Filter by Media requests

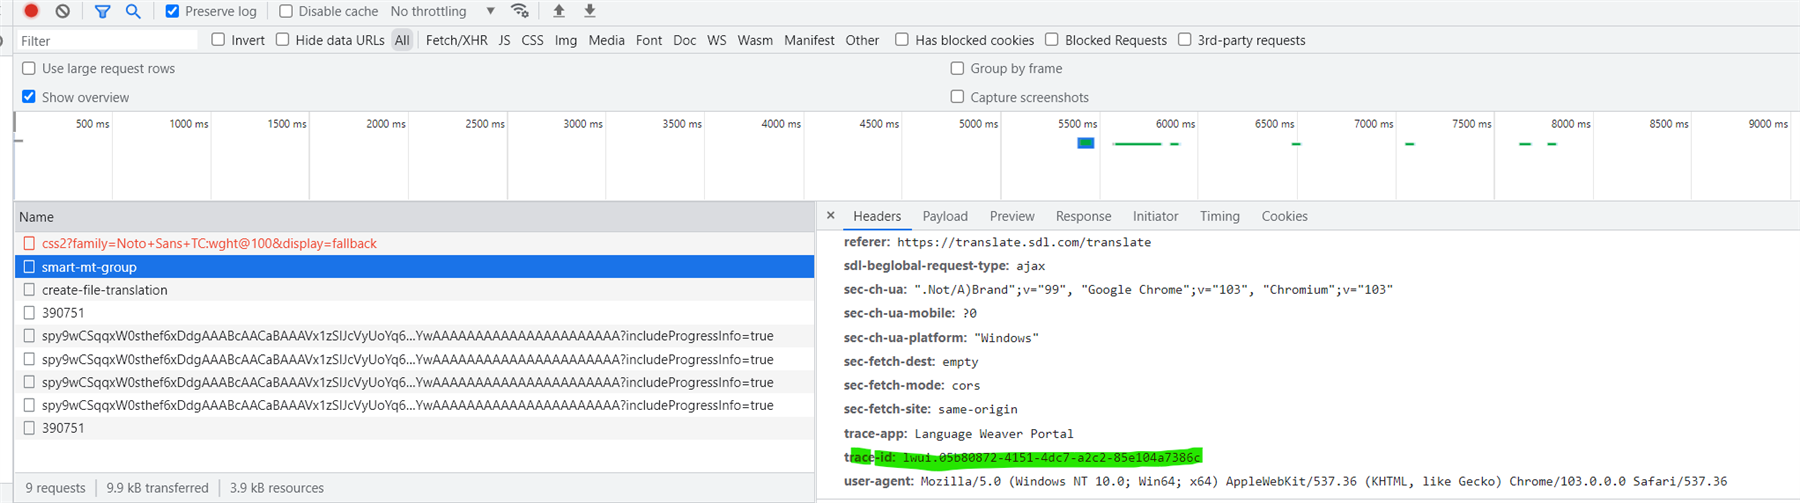tap(606, 40)
